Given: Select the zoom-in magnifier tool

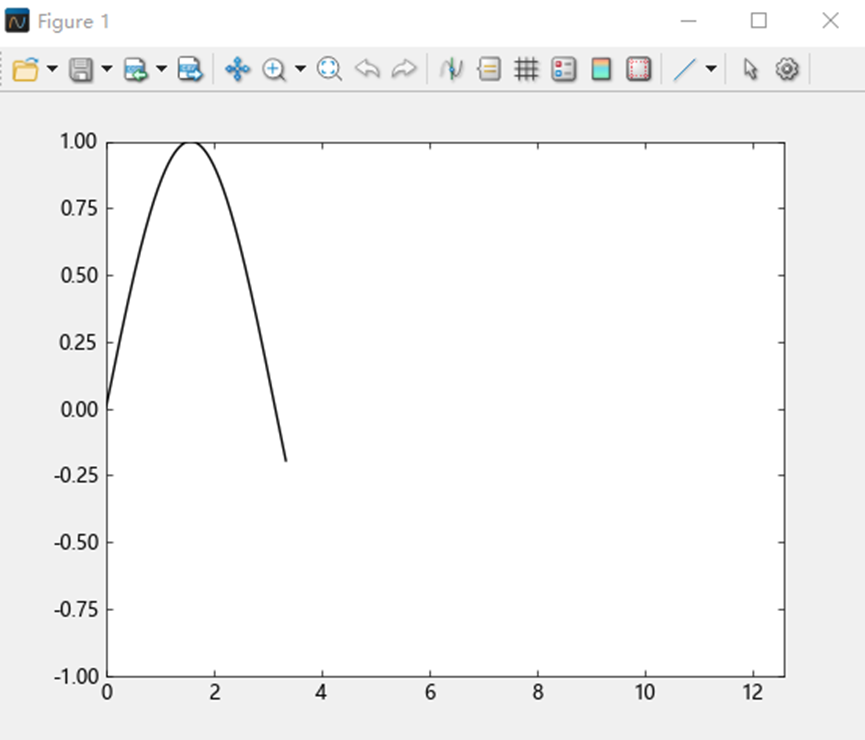Looking at the screenshot, I should coord(274,70).
